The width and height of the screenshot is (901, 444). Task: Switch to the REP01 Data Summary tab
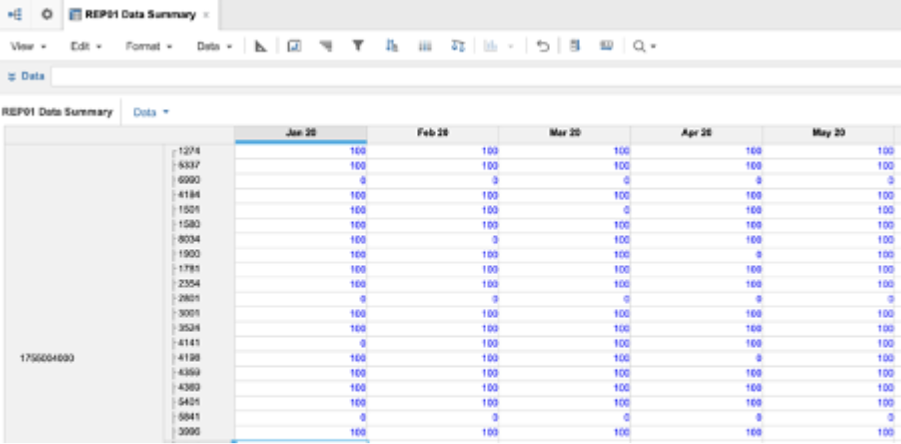140,15
